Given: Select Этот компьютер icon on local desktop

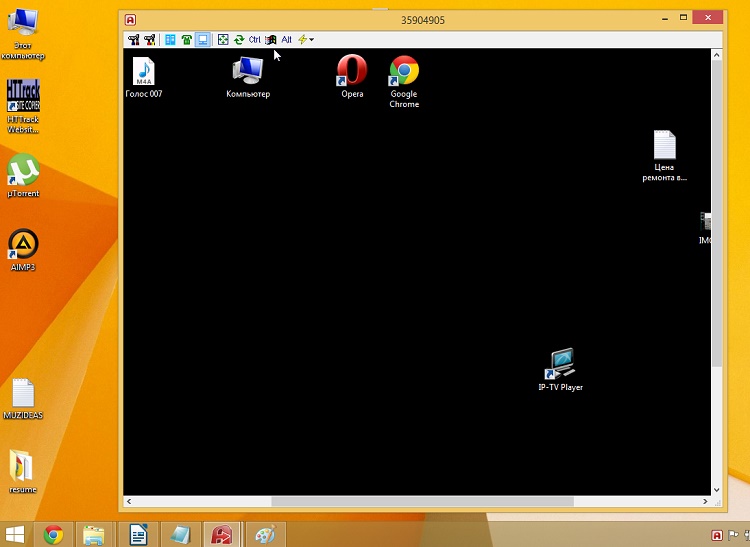Looking at the screenshot, I should pyautogui.click(x=23, y=34).
